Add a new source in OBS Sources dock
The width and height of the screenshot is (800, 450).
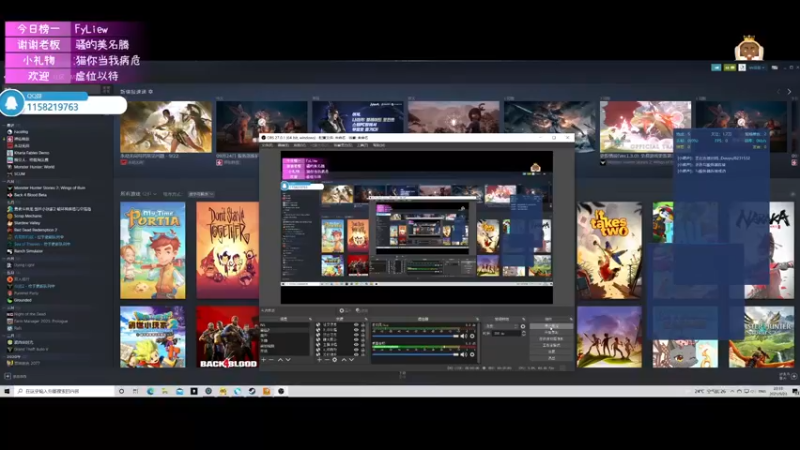tap(319, 360)
